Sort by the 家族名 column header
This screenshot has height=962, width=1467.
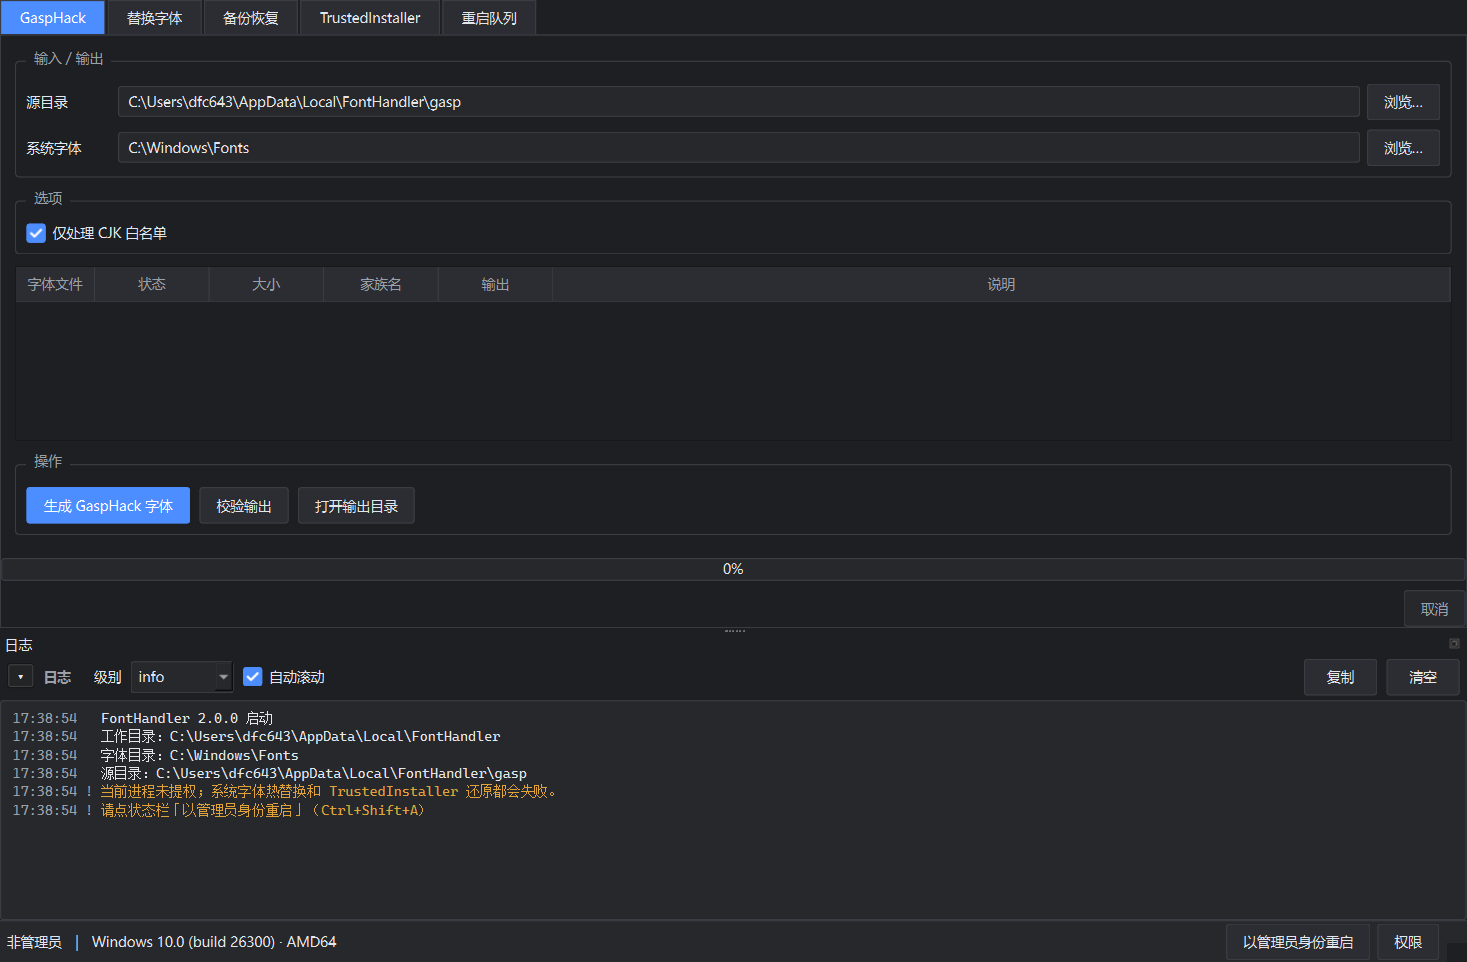381,284
